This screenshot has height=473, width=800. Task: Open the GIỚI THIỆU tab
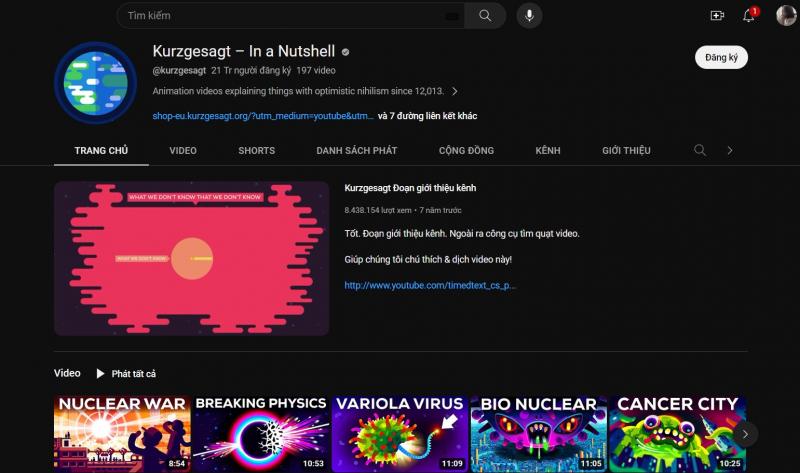coord(626,151)
